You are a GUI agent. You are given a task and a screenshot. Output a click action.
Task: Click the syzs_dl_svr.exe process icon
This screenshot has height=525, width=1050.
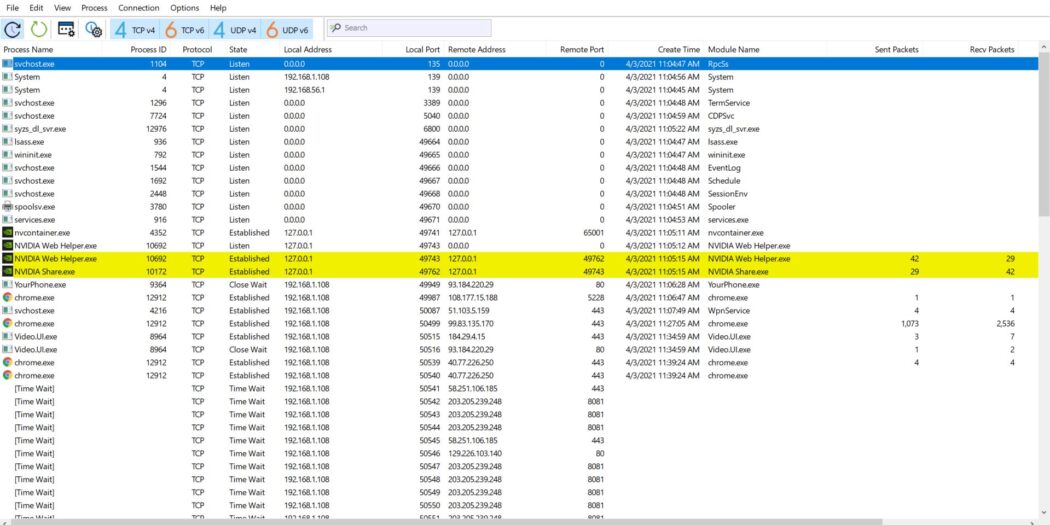click(7, 129)
